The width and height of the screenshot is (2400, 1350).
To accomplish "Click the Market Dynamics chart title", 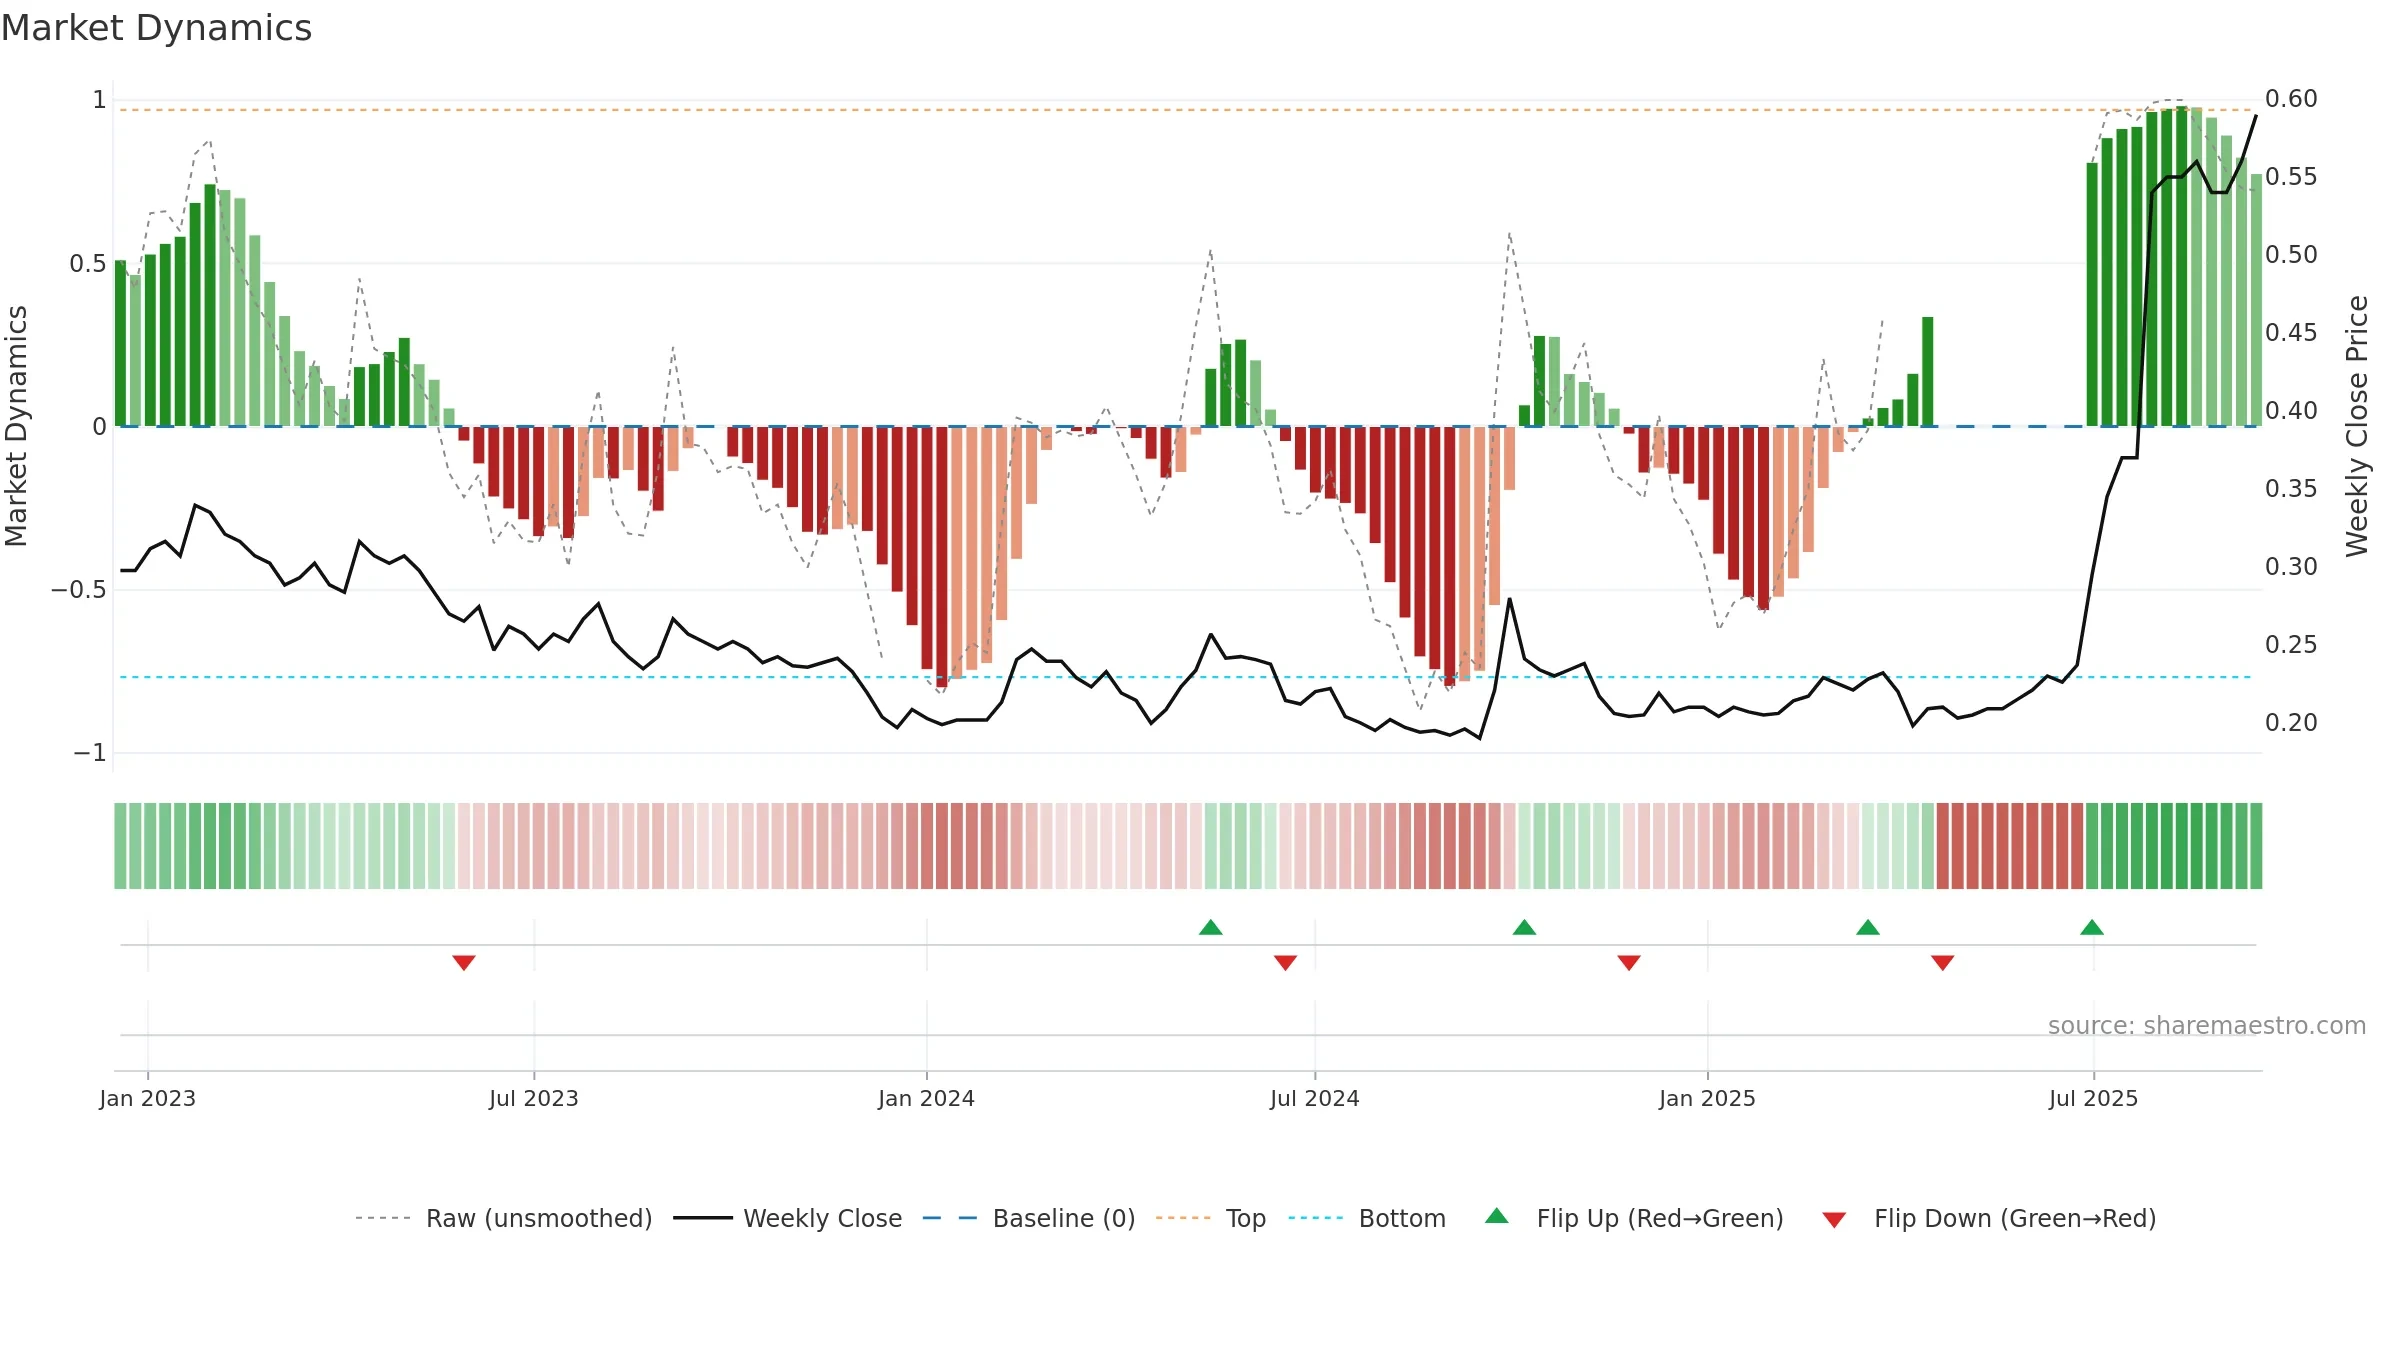I will click(x=156, y=28).
